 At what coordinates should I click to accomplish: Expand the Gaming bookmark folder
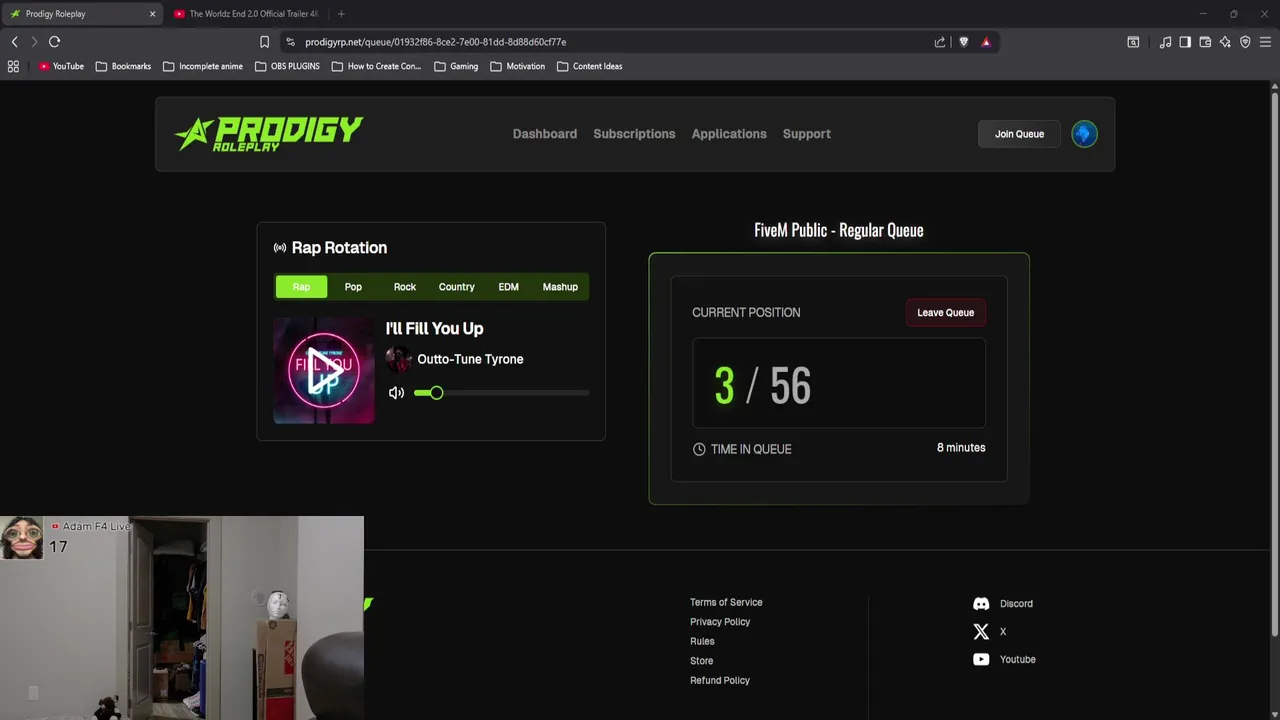tap(456, 66)
